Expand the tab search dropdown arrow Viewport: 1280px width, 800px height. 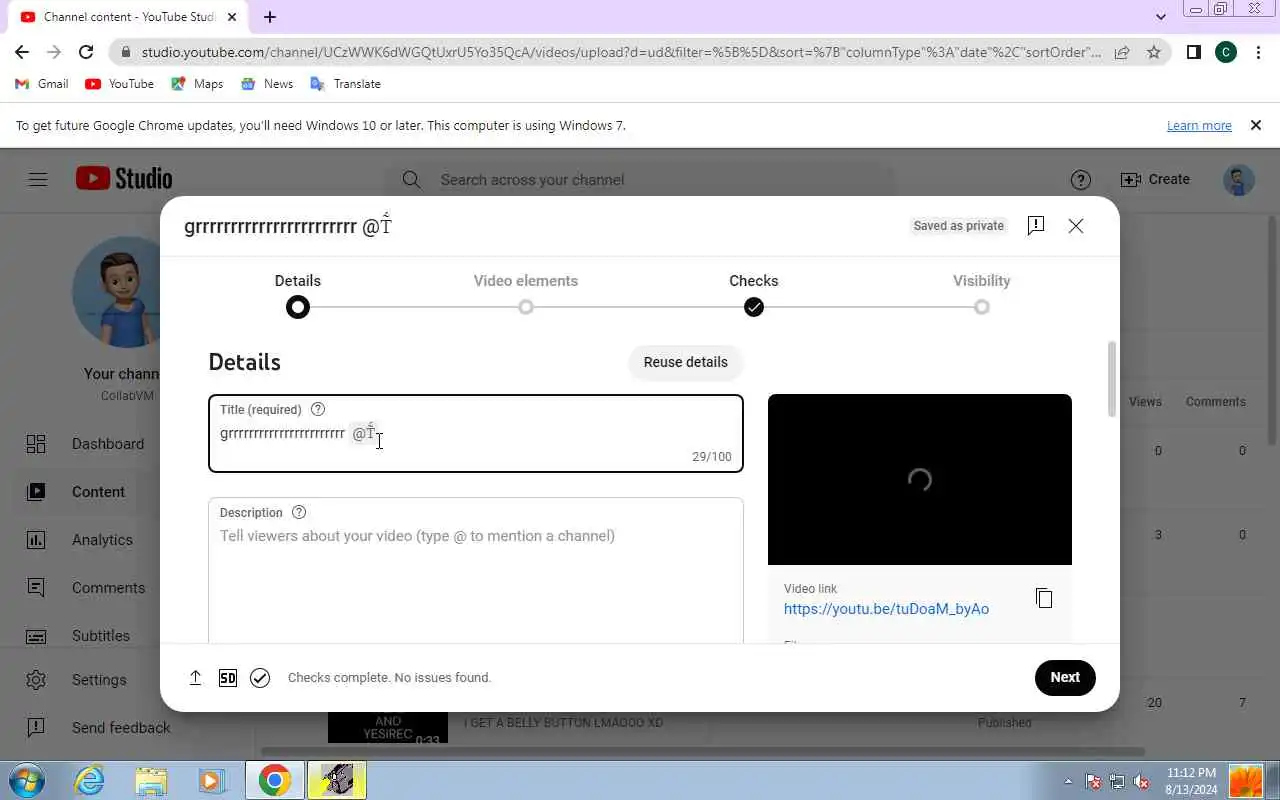click(x=1161, y=17)
